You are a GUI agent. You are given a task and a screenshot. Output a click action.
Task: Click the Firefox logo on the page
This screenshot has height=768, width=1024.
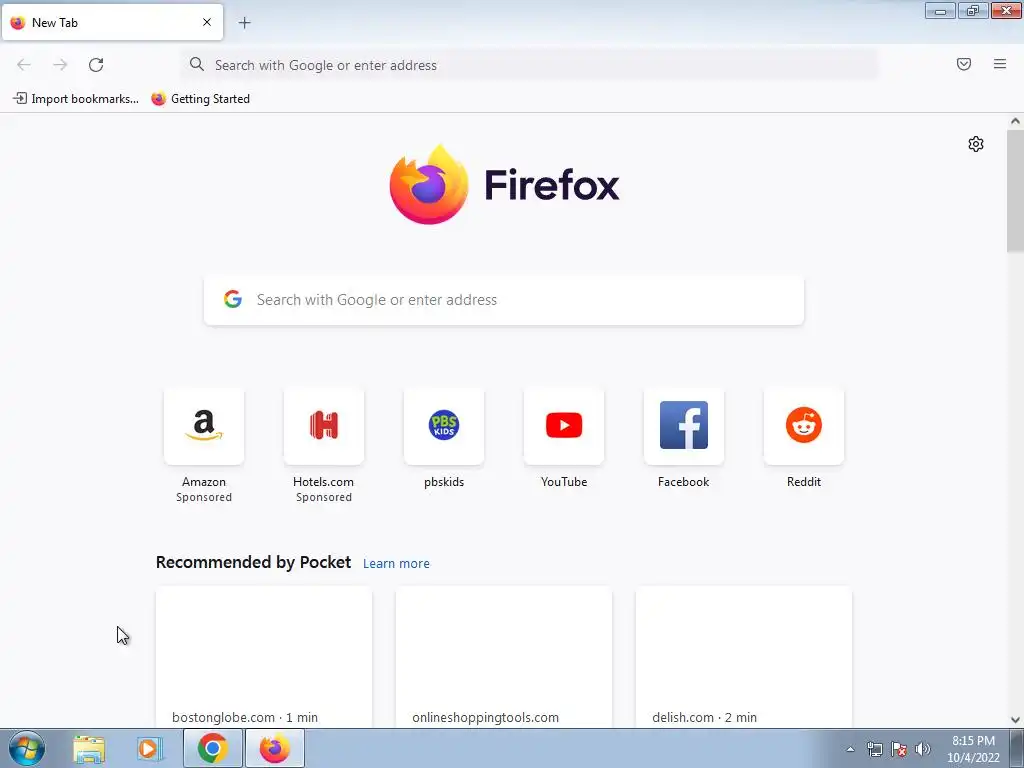[x=504, y=185]
